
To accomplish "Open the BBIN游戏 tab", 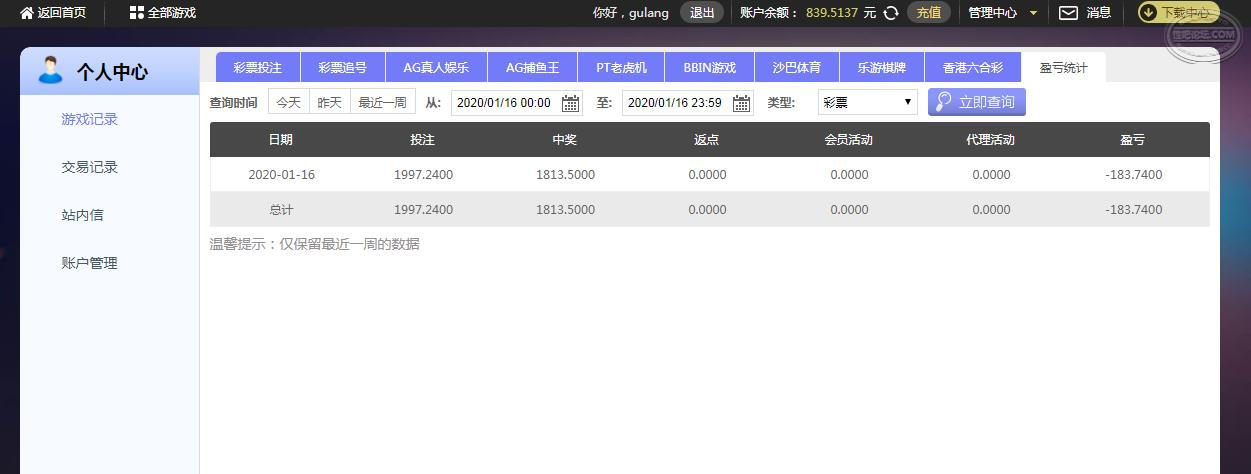I will pos(710,67).
